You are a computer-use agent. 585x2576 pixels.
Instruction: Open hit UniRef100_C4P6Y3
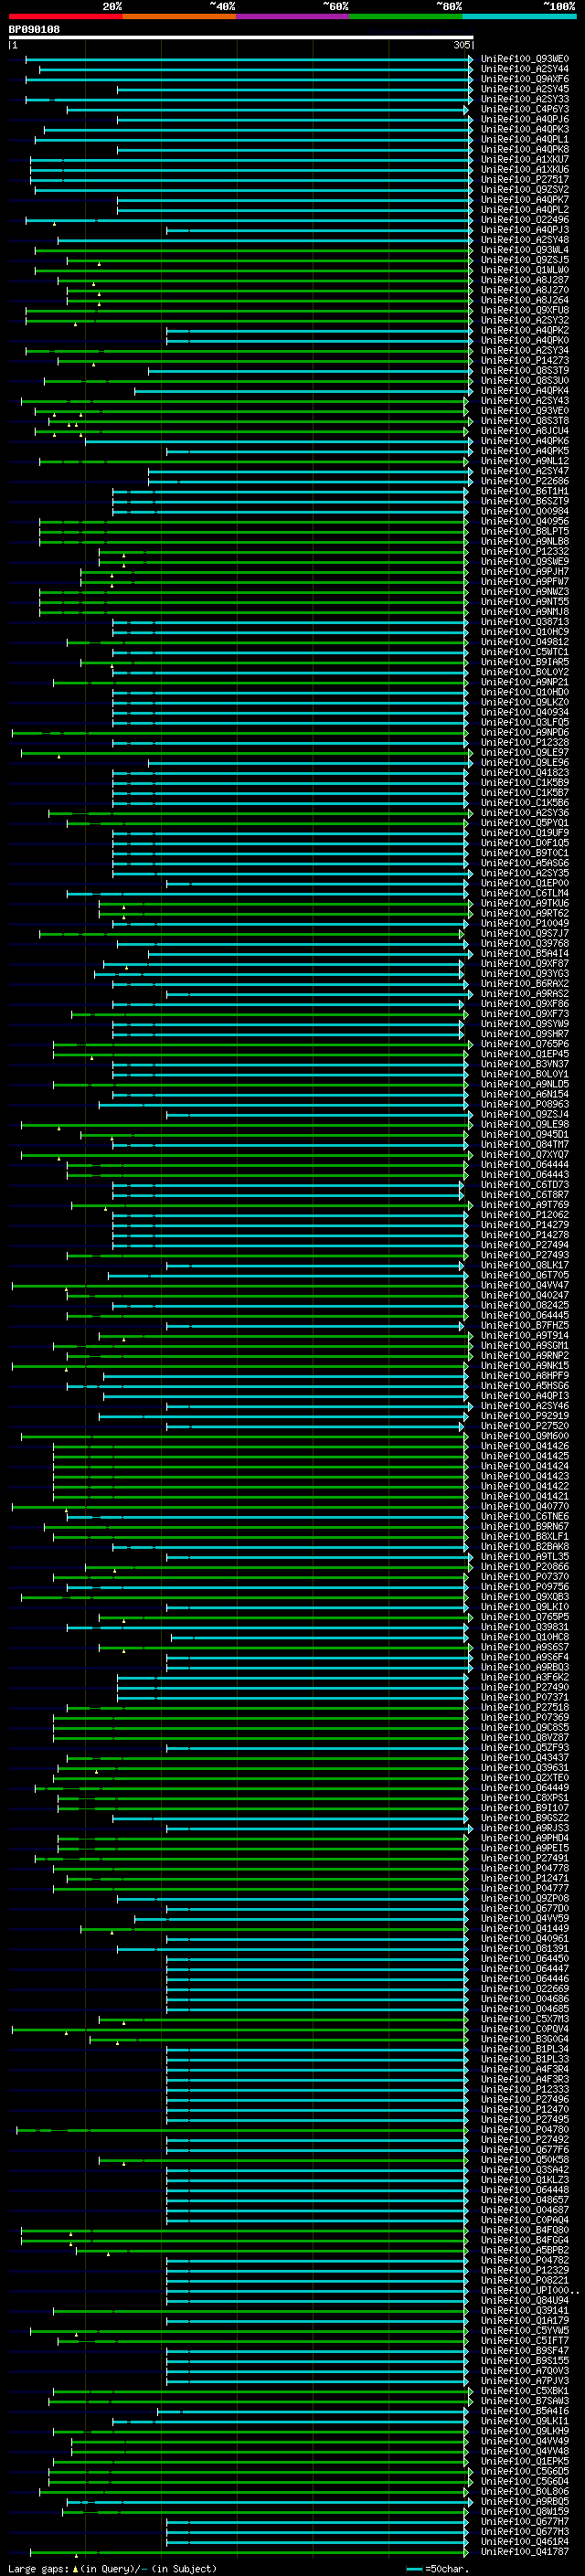(525, 109)
